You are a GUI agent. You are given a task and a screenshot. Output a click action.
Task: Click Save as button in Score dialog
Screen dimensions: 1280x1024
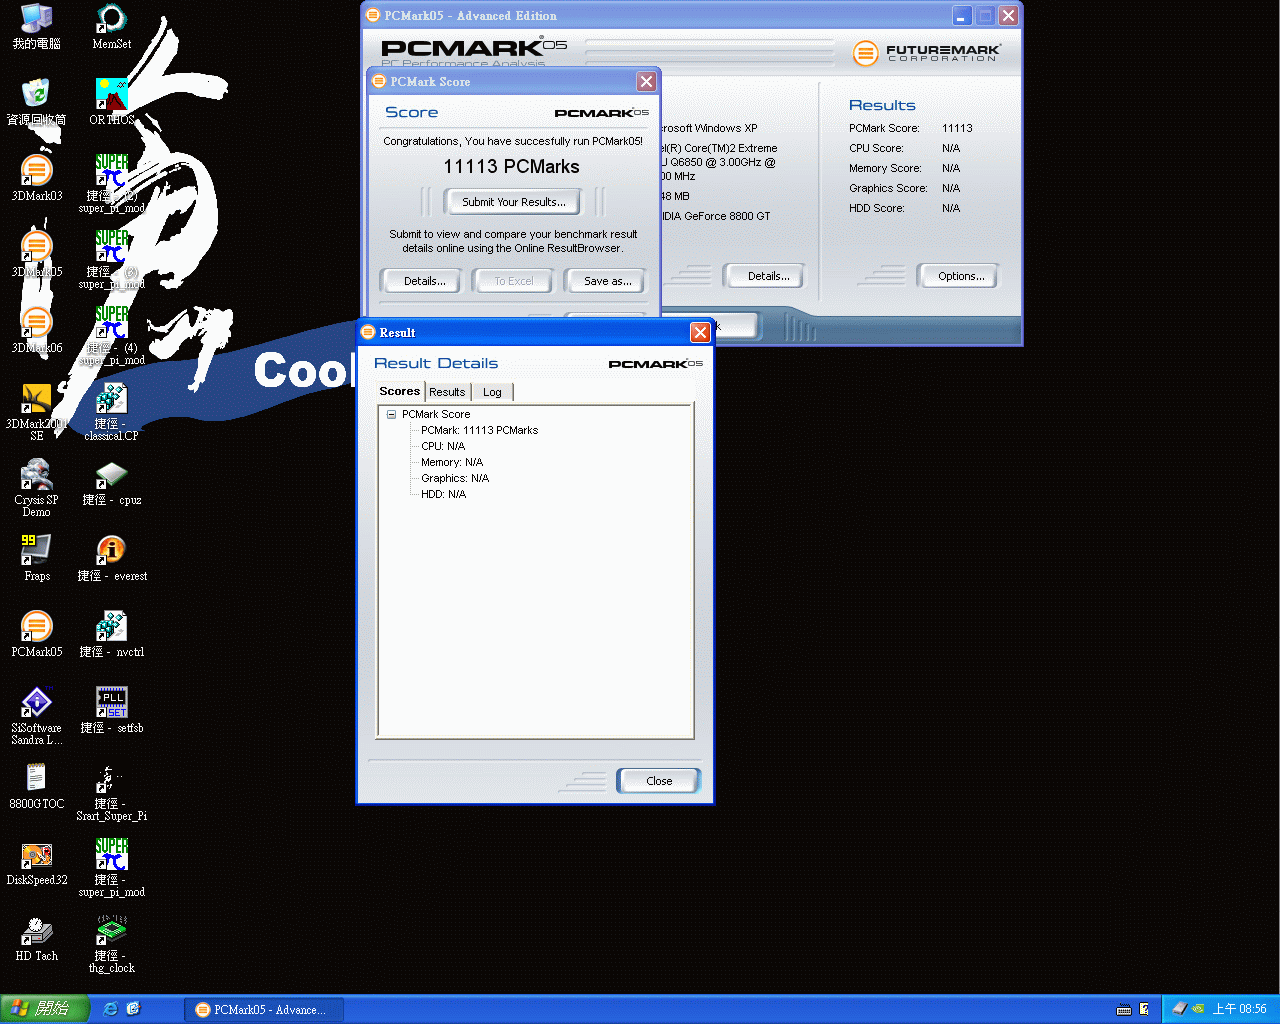coord(608,281)
